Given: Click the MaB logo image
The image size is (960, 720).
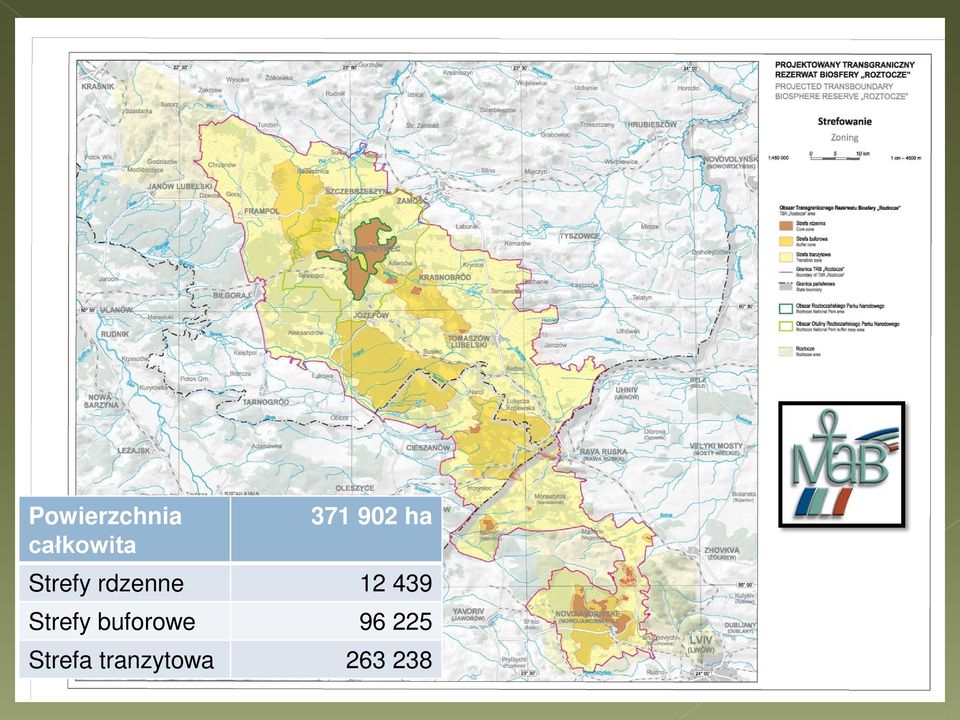Looking at the screenshot, I should coord(842,464).
